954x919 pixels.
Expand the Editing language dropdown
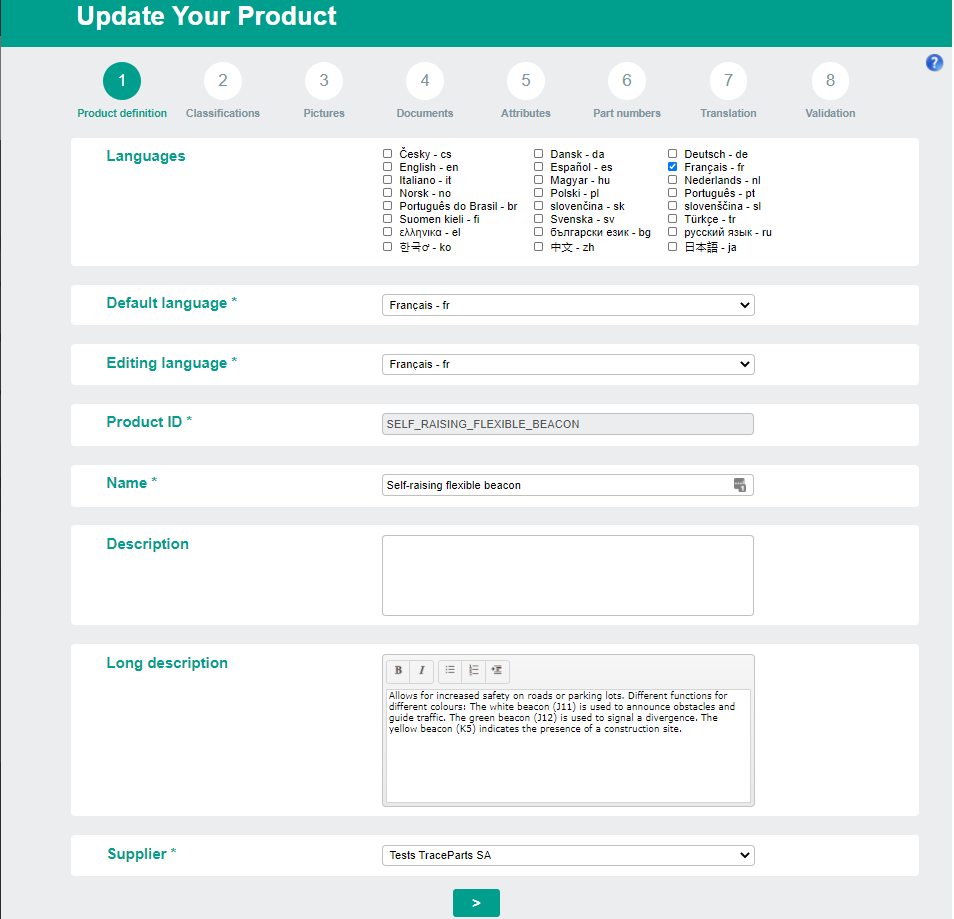(x=568, y=365)
